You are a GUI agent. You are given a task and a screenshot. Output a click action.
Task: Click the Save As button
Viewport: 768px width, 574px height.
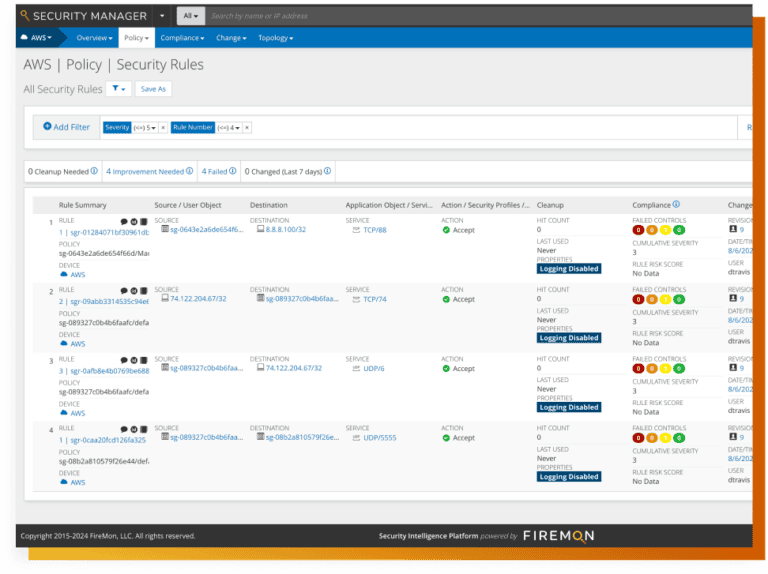pyautogui.click(x=153, y=89)
